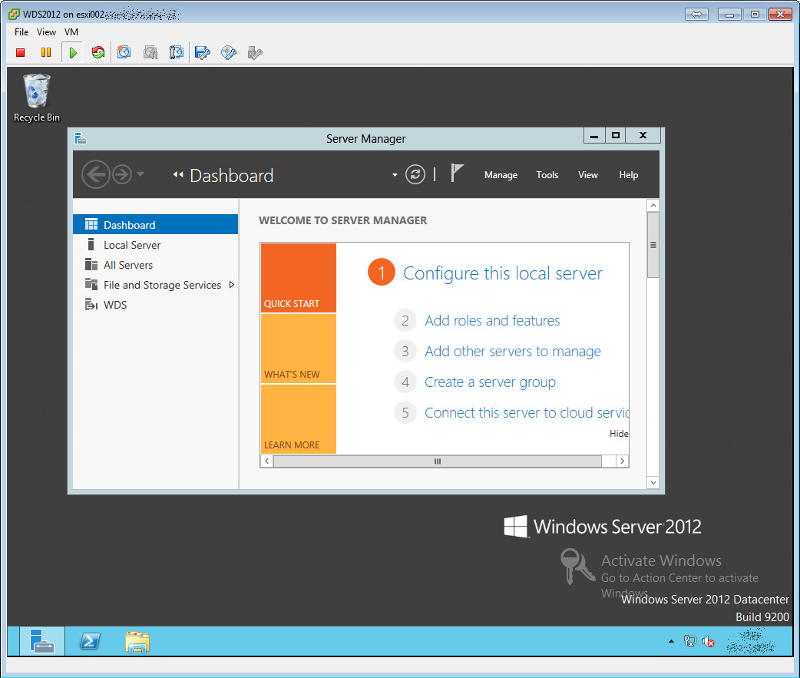Open File Explorer from the taskbar
This screenshot has height=678, width=800.
pyautogui.click(x=137, y=642)
